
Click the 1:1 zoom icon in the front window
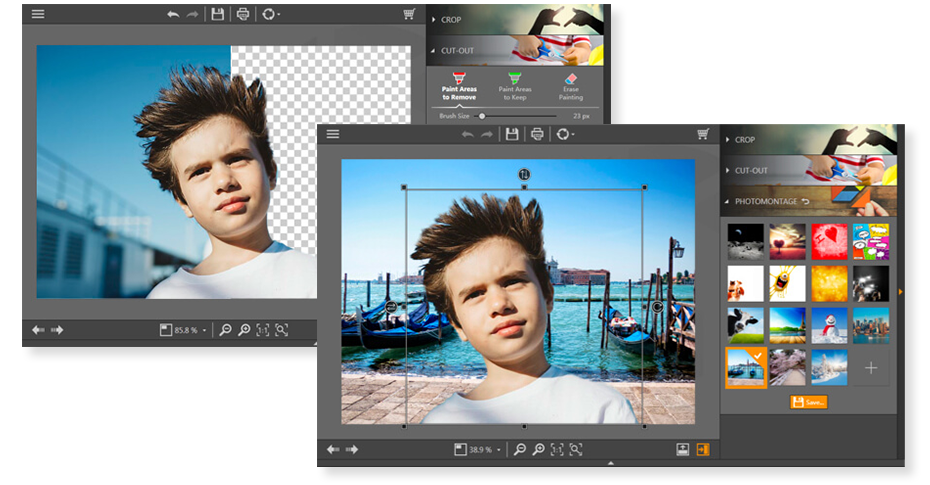[x=557, y=449]
